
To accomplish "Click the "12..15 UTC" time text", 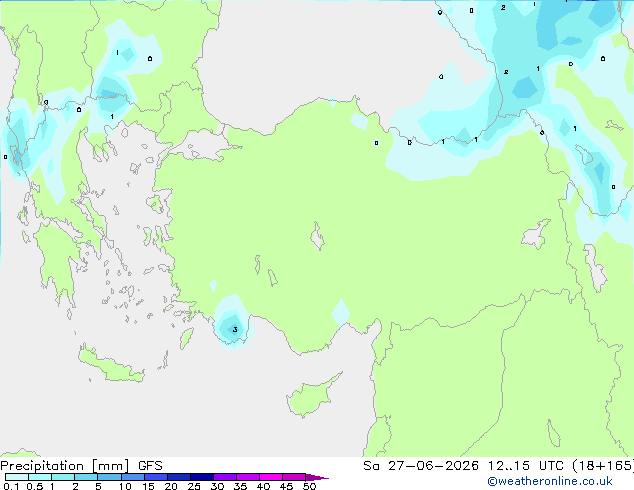I will pyautogui.click(x=526, y=466).
